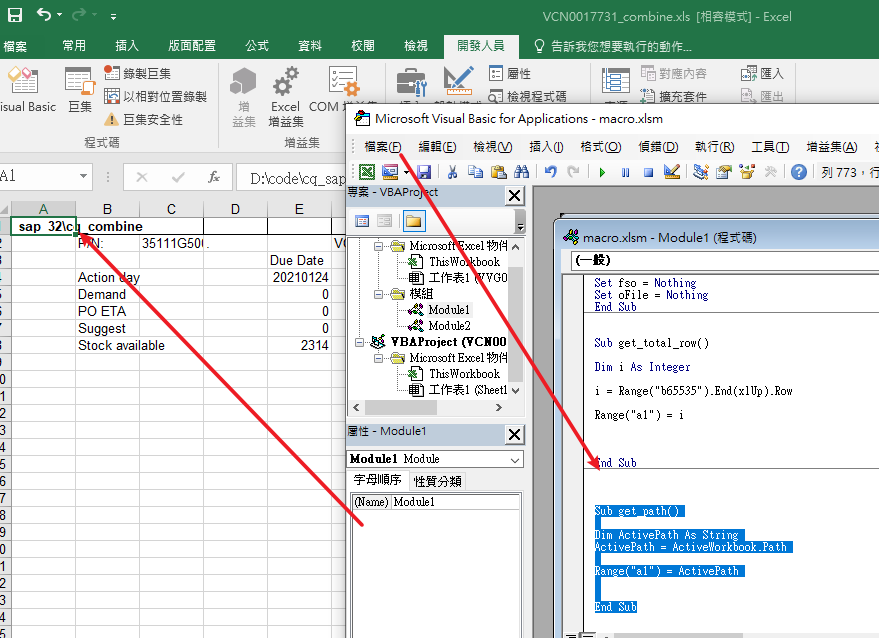Open 巨集安全性 macro security settings
Viewport: 879px width, 638px height.
(144, 119)
